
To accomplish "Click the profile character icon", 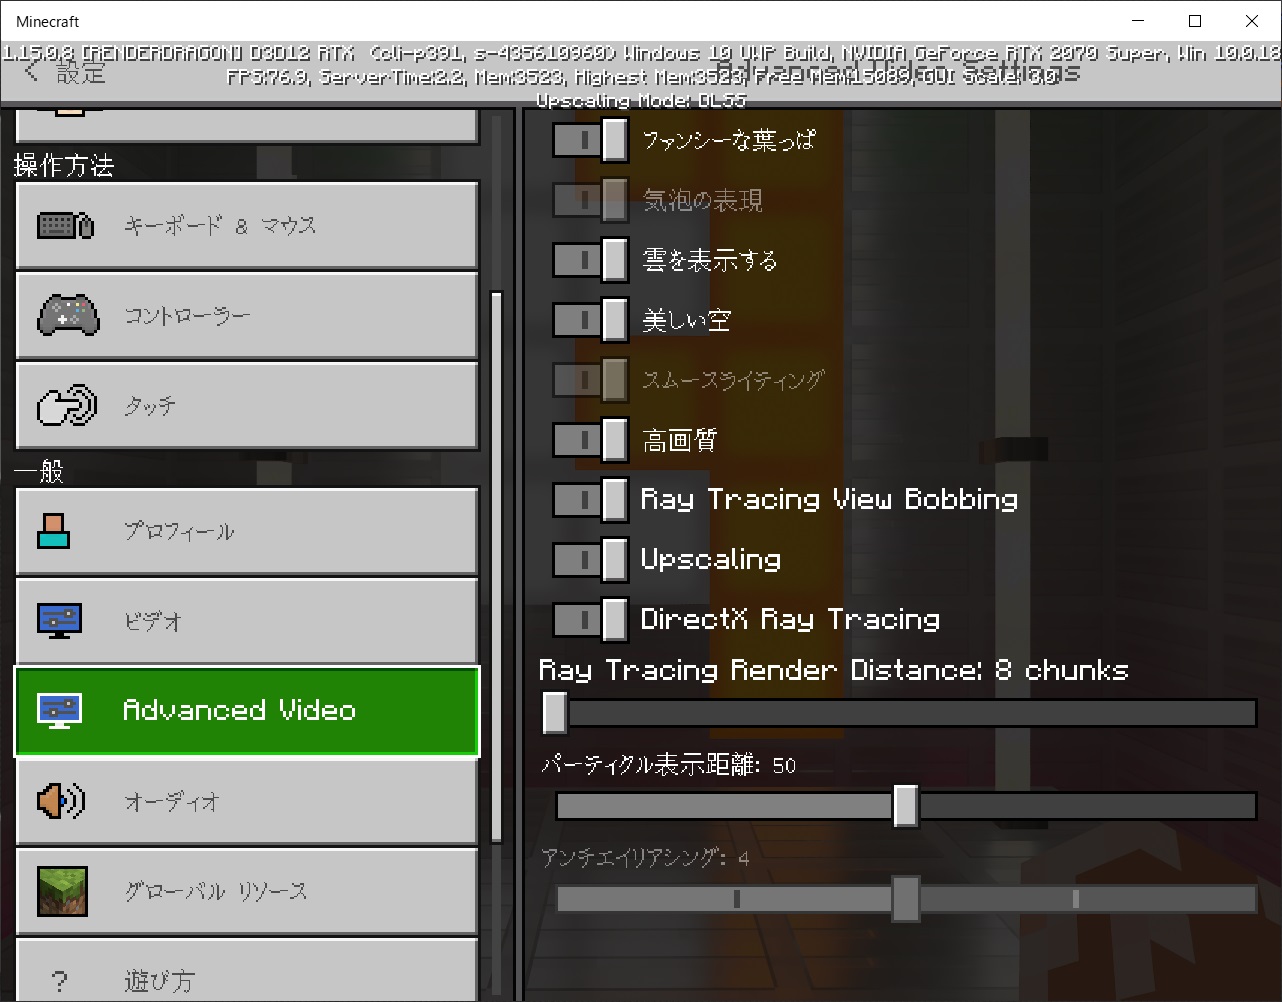I will point(54,530).
